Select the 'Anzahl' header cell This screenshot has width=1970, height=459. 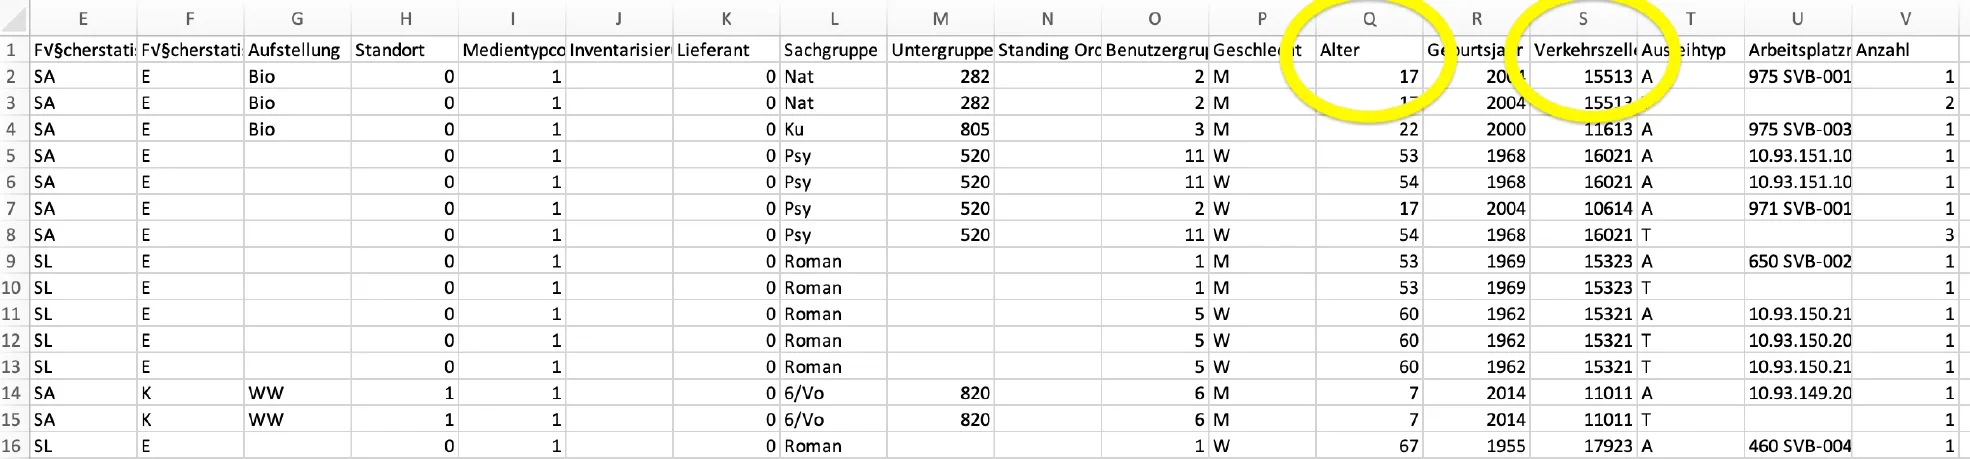(x=1905, y=50)
